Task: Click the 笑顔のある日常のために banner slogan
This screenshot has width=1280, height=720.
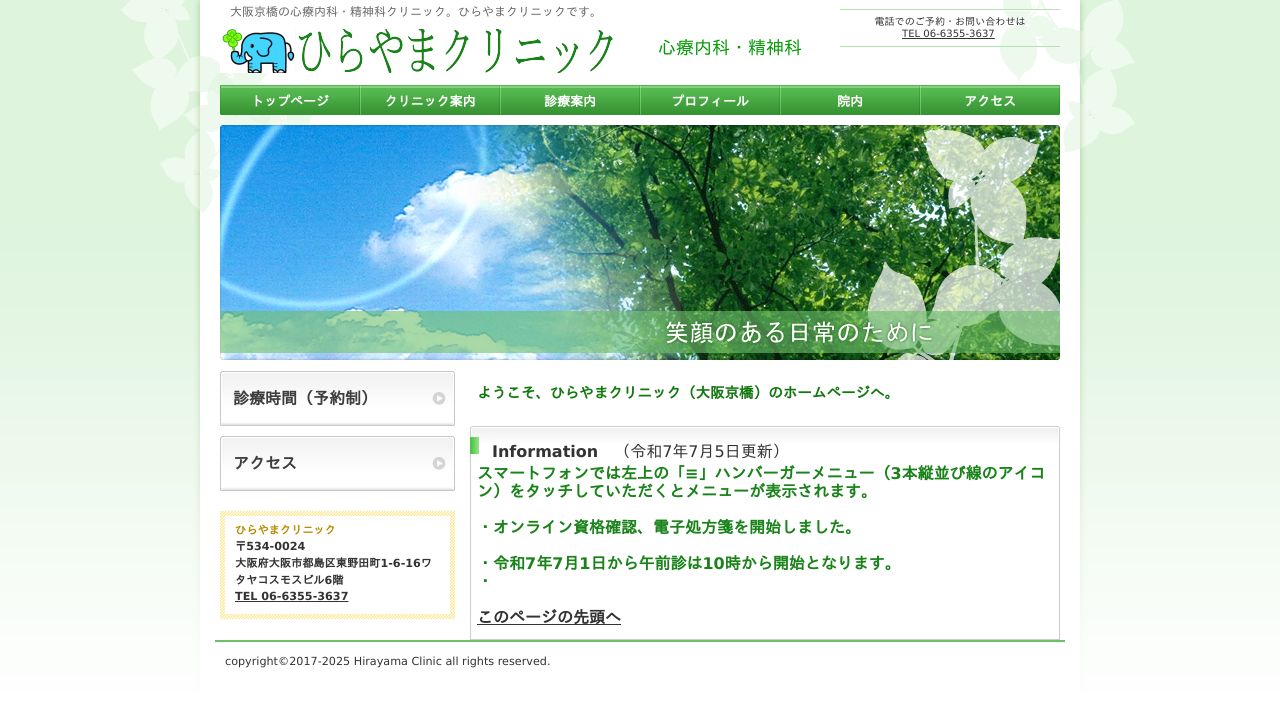Action: click(x=799, y=332)
